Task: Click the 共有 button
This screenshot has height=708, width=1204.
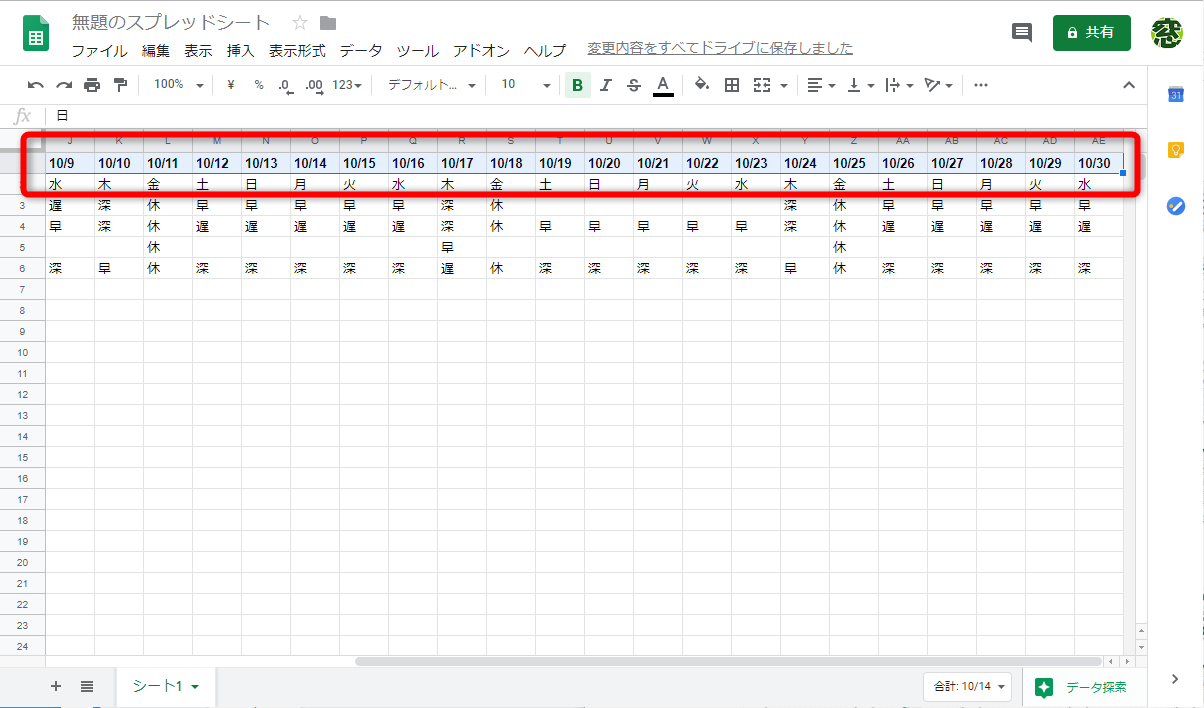Action: (1091, 31)
